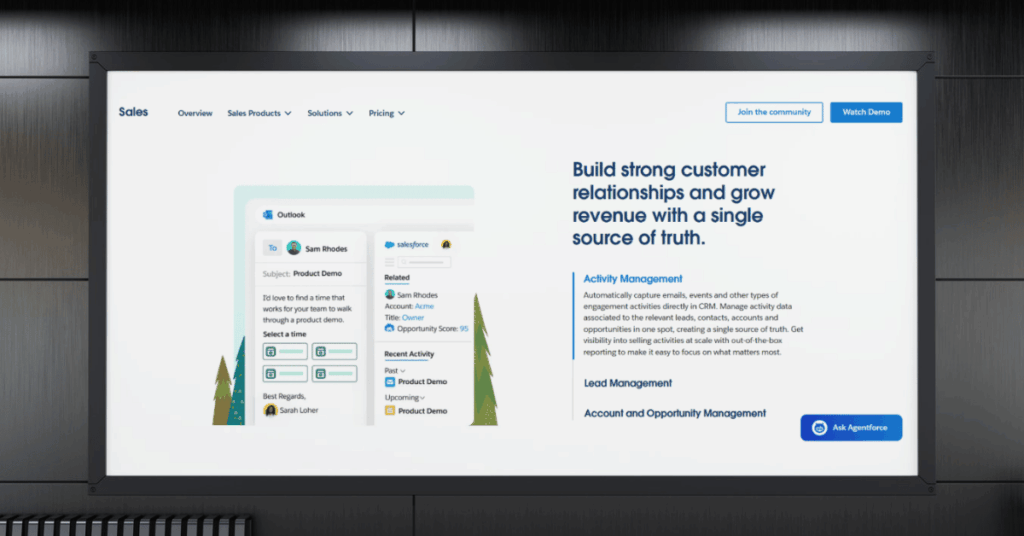The image size is (1024, 536).
Task: Click the Sales logo text
Action: (x=133, y=112)
